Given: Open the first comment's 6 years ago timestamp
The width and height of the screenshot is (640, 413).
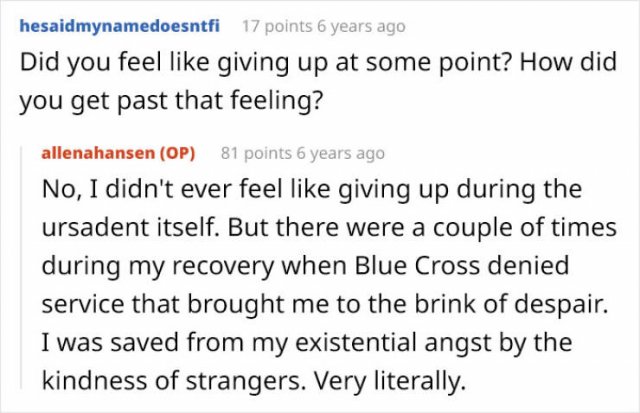Looking at the screenshot, I should pyautogui.click(x=361, y=27).
